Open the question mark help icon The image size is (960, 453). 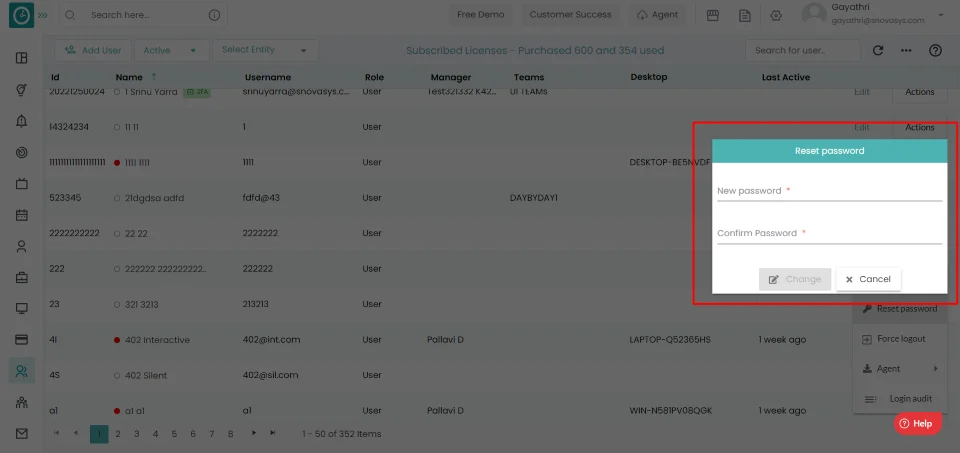pos(935,50)
